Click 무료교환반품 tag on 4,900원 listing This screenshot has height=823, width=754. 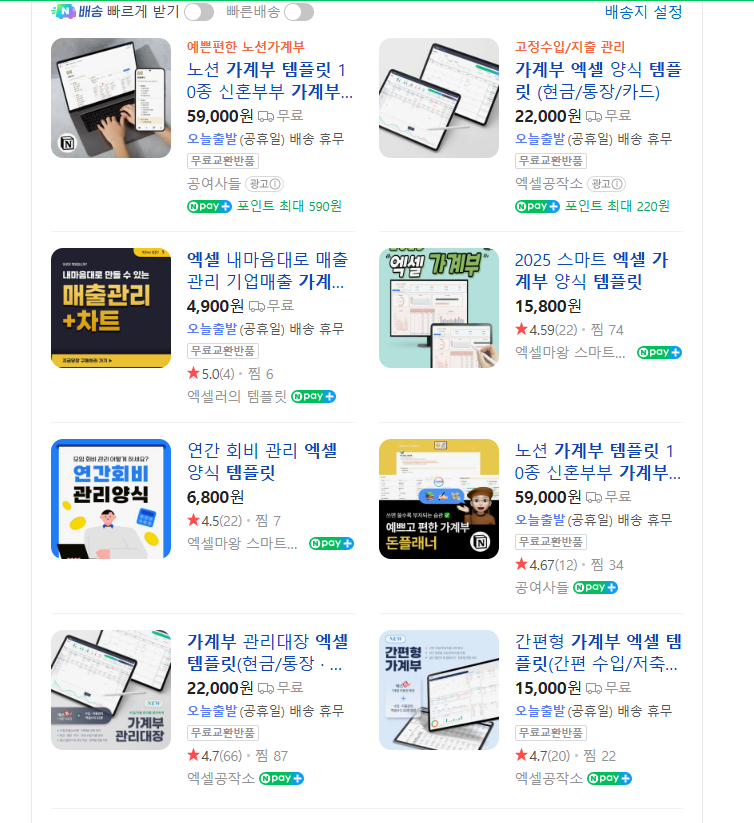click(x=223, y=351)
